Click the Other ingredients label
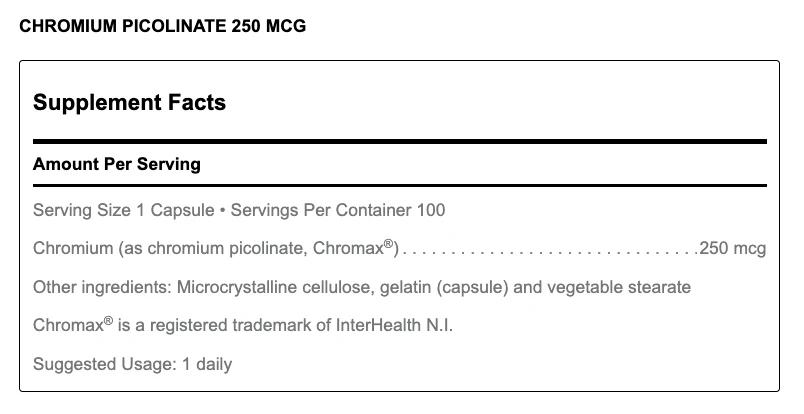The width and height of the screenshot is (804, 414). pyautogui.click(x=103, y=287)
